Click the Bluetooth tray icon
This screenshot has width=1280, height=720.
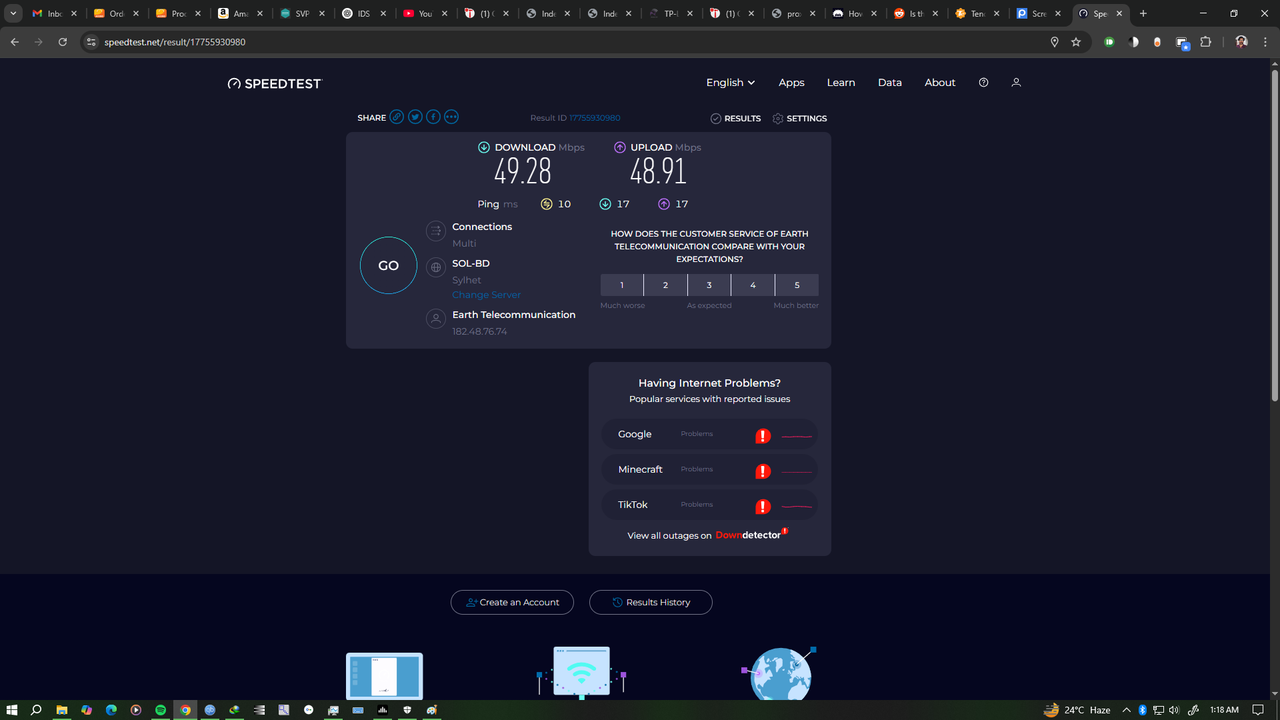pos(1142,710)
